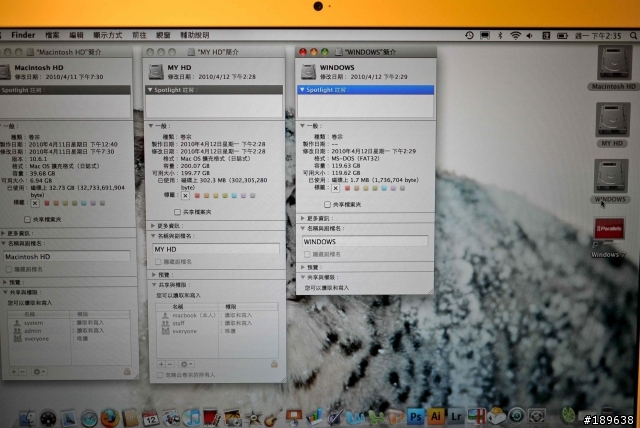Pick red label color in Macintosh HD window

[x=47, y=203]
